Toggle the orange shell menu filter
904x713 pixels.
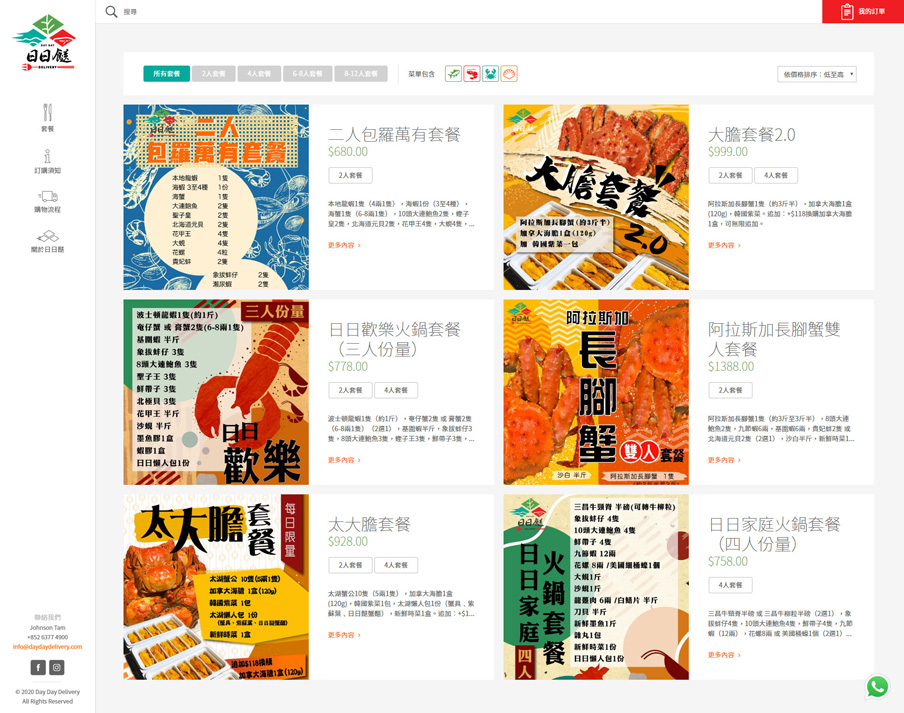[508, 74]
